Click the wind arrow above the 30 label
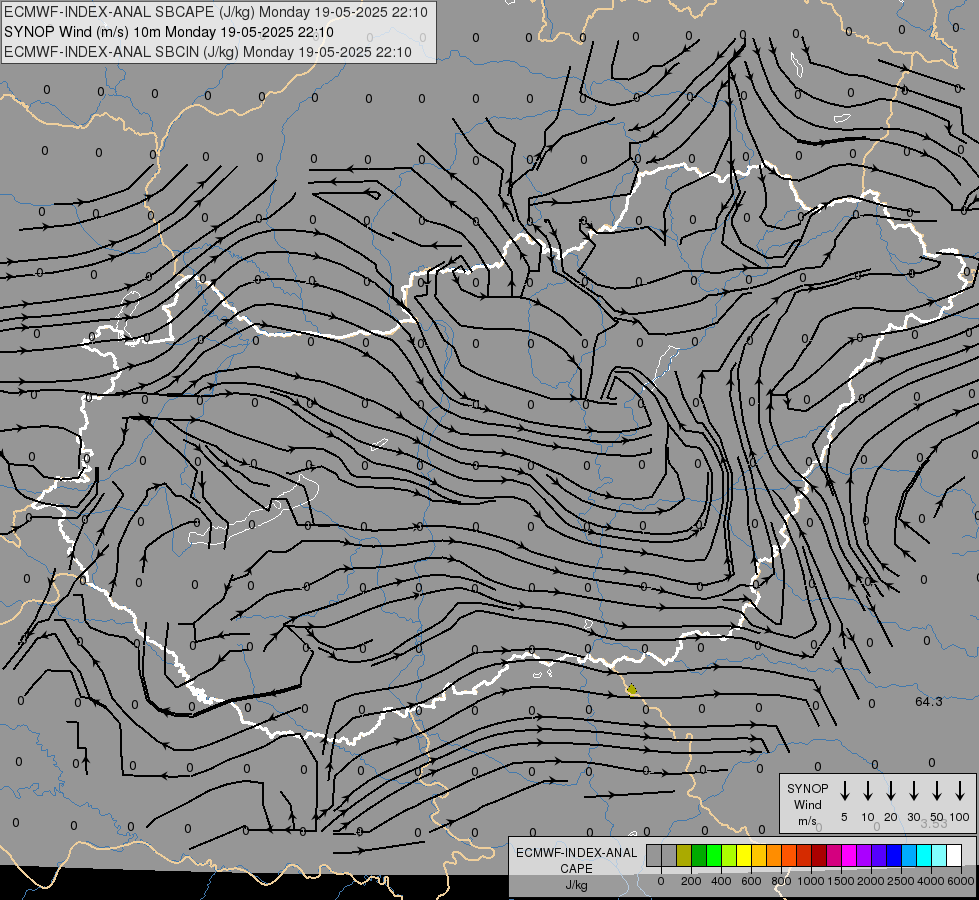 pyautogui.click(x=913, y=790)
